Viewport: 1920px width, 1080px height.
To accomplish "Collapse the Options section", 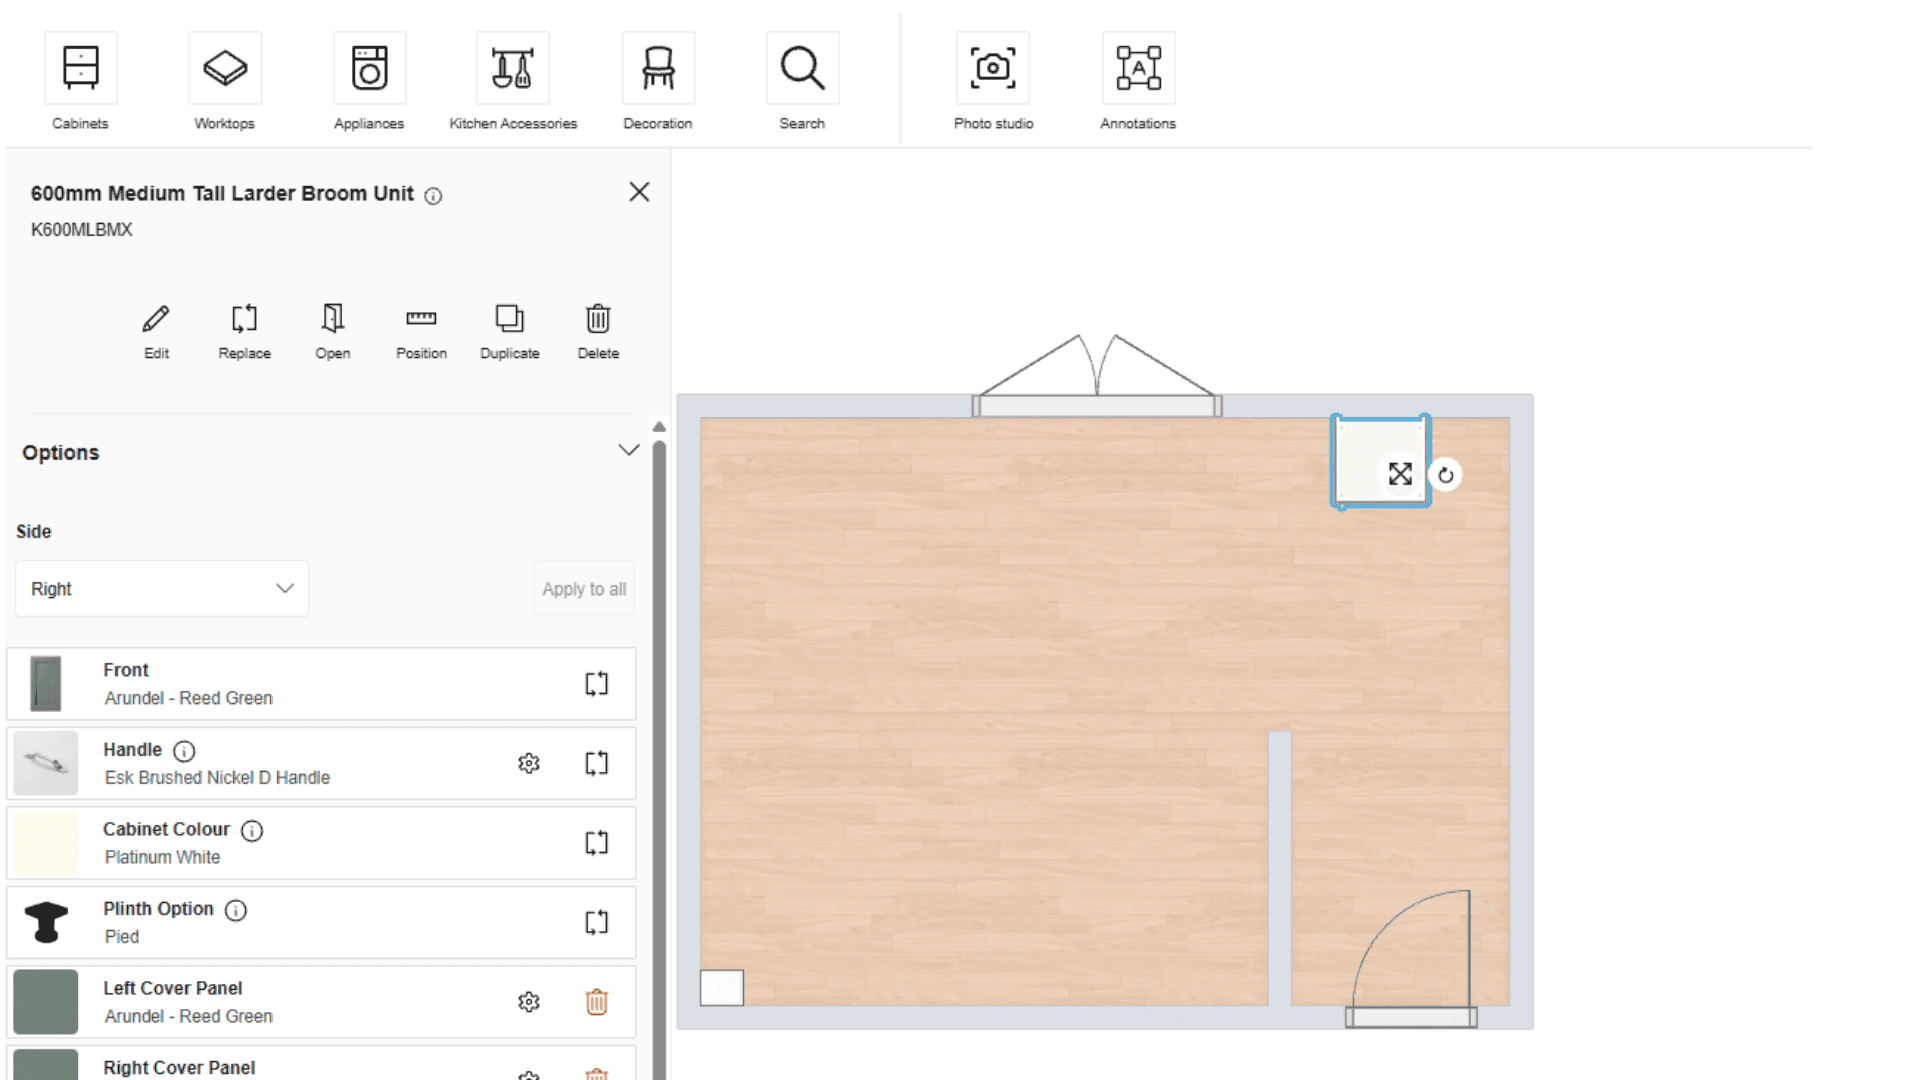I will pos(628,450).
